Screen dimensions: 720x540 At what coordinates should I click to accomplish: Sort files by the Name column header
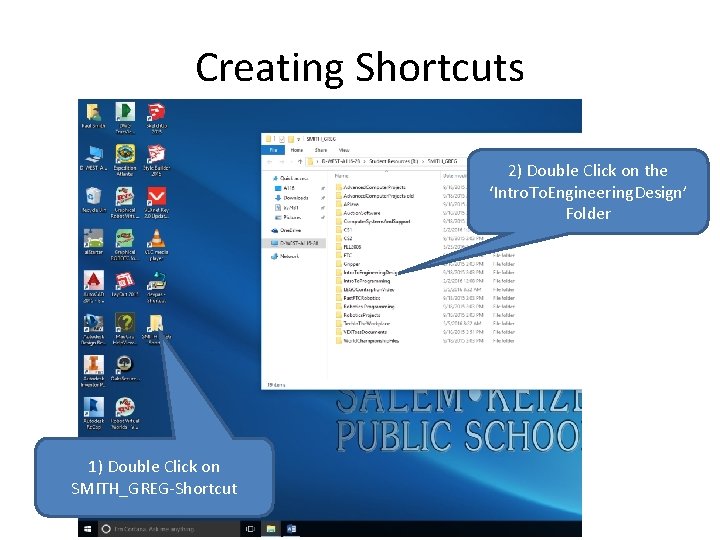coord(342,176)
